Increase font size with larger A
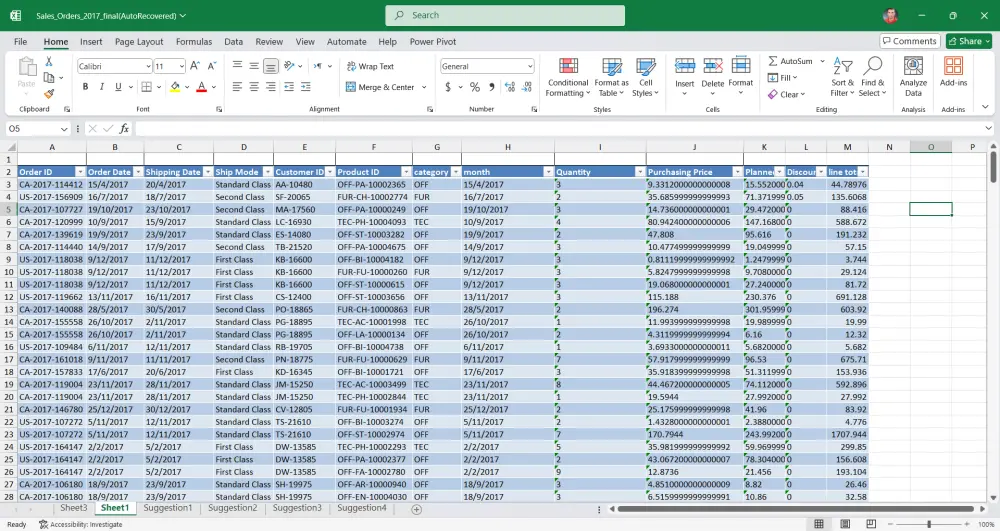This screenshot has width=1000, height=531. coord(195,66)
